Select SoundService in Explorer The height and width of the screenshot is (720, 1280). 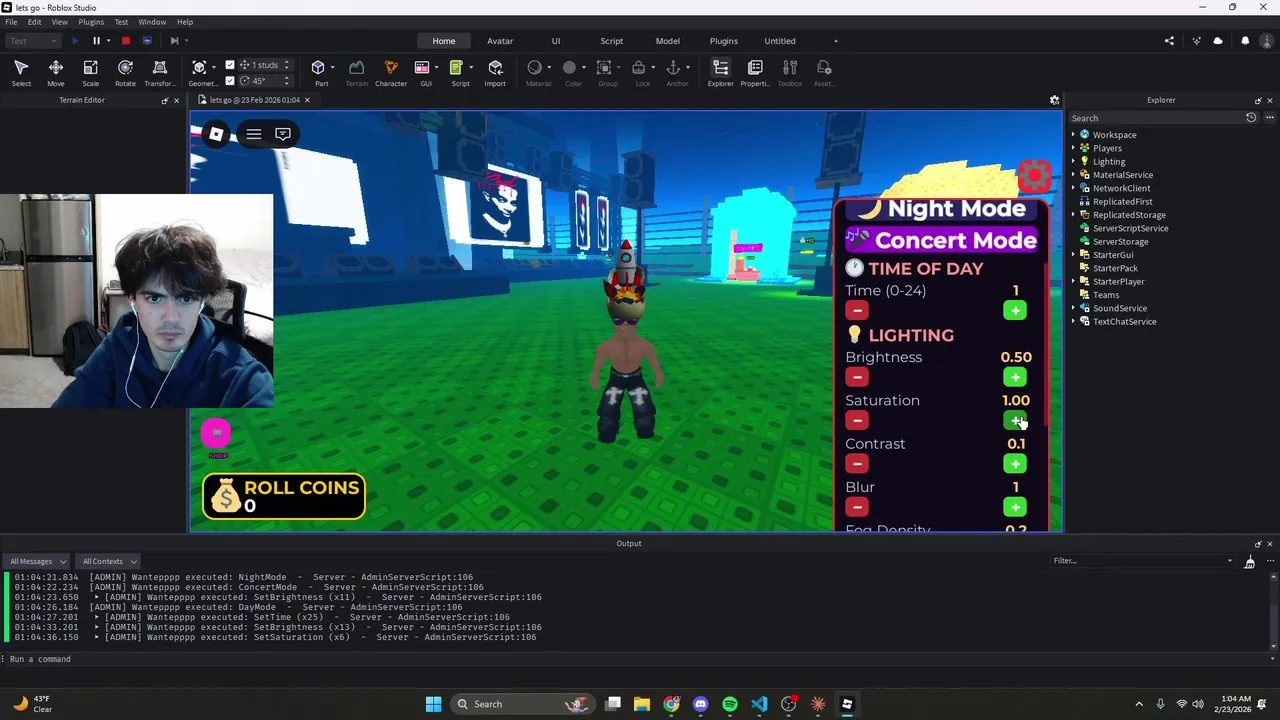pyautogui.click(x=1119, y=308)
